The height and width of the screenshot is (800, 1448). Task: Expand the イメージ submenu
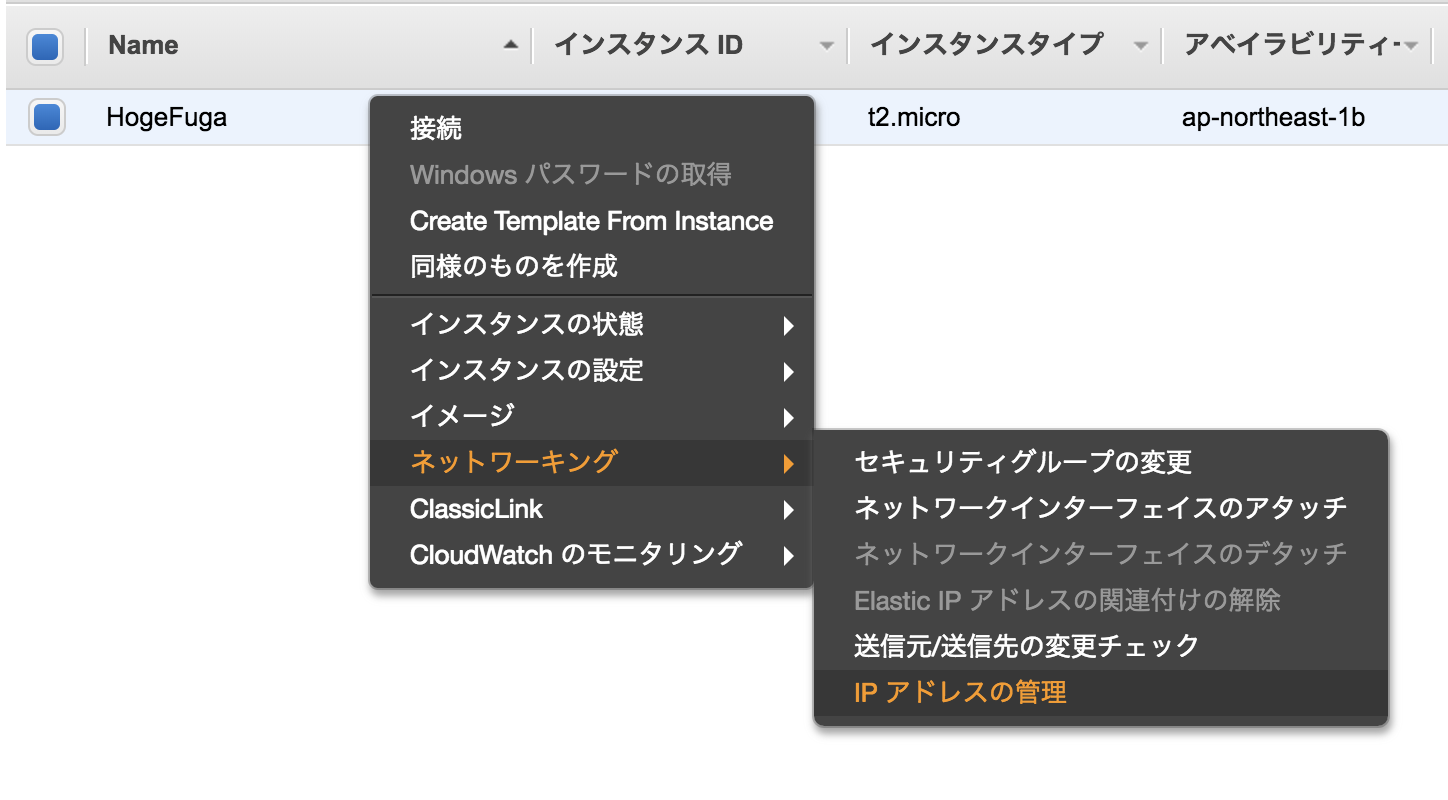pos(460,416)
